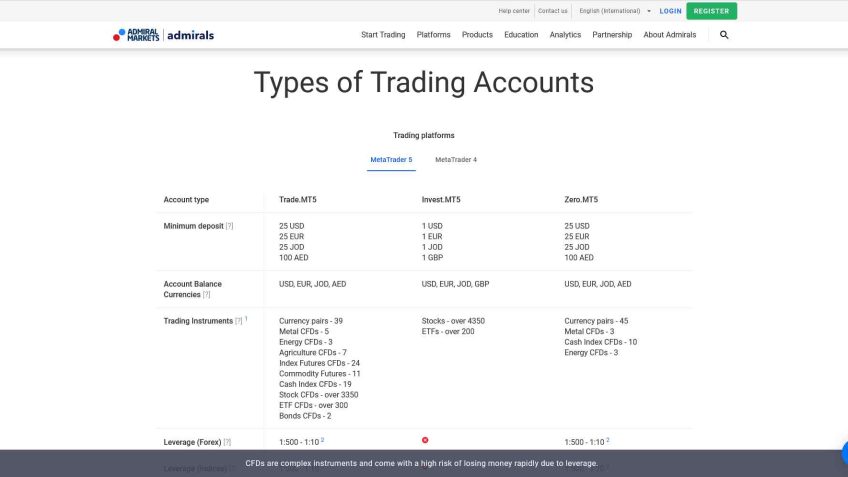Click help icon next to Trading Instruments
Screen dimensions: 848x477
(238, 321)
